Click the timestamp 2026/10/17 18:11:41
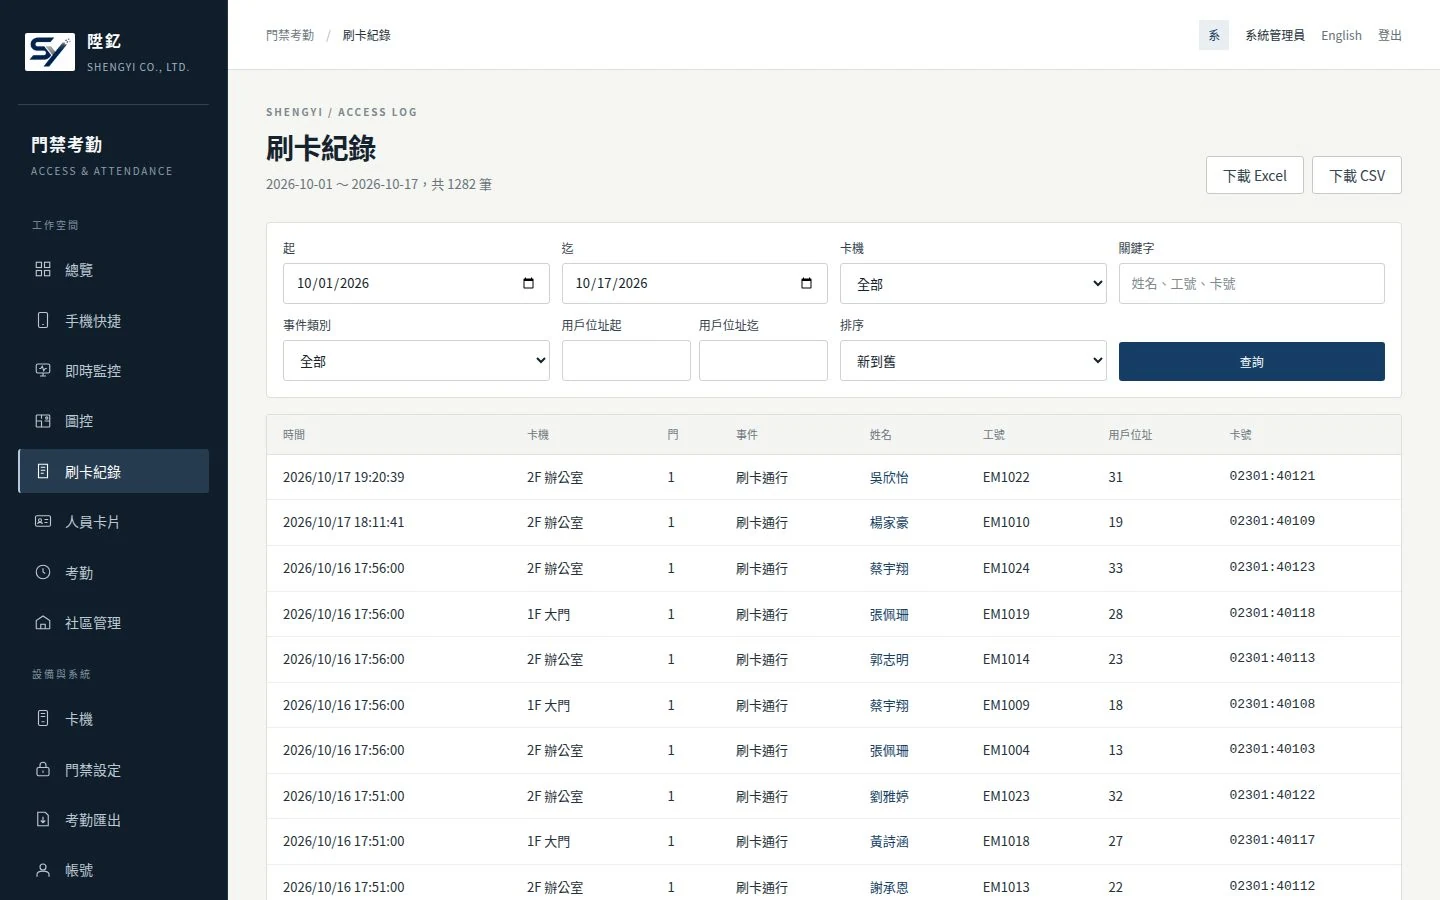The image size is (1440, 900). (344, 522)
